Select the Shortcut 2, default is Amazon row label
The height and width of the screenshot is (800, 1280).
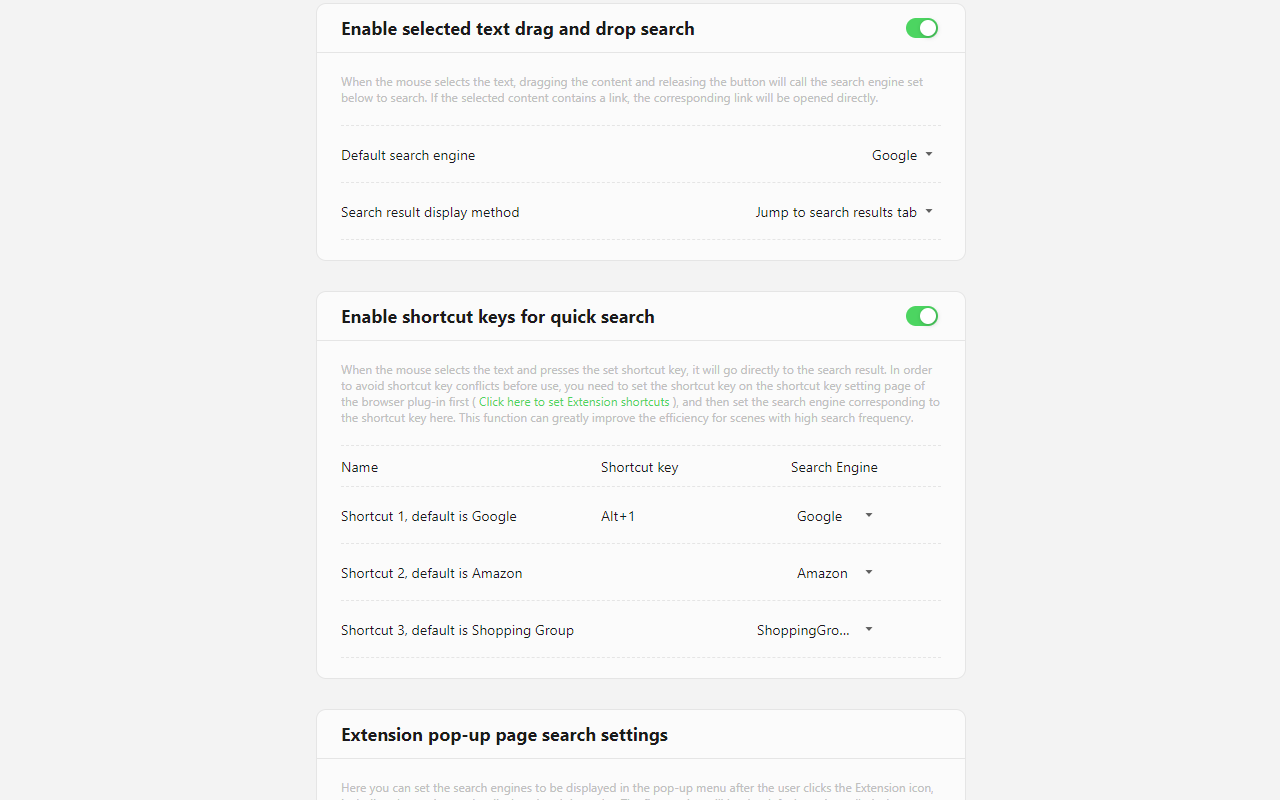[x=431, y=573]
